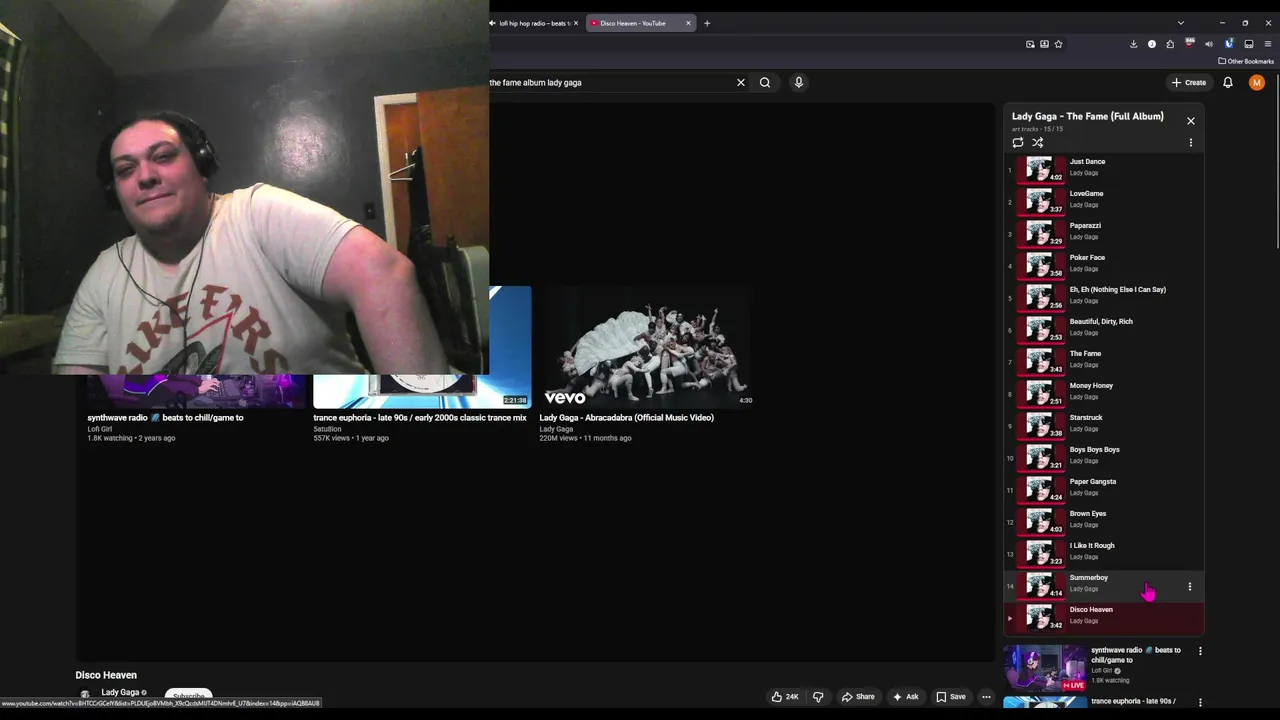Open options menu for sidebar synthwave radio
This screenshot has height=720, width=1280.
click(1200, 651)
